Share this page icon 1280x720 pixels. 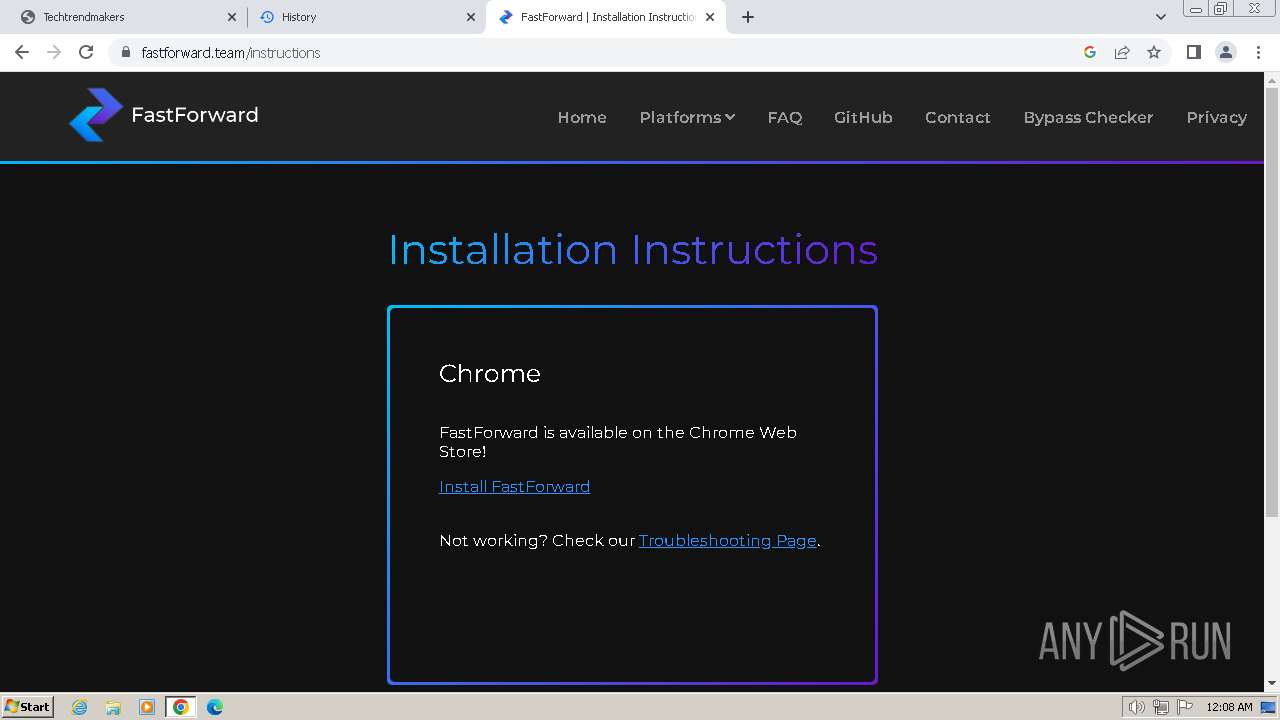click(x=1122, y=52)
